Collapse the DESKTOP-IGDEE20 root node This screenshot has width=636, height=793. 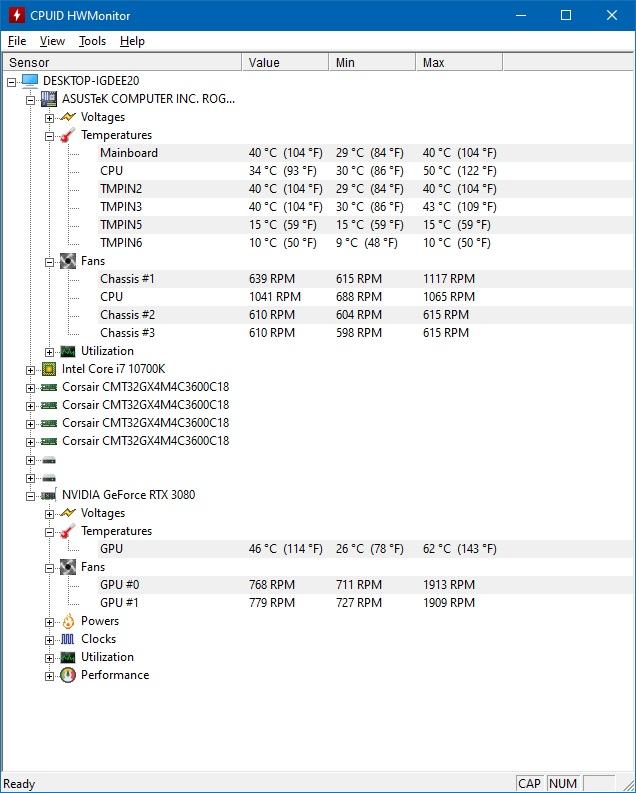pos(11,82)
